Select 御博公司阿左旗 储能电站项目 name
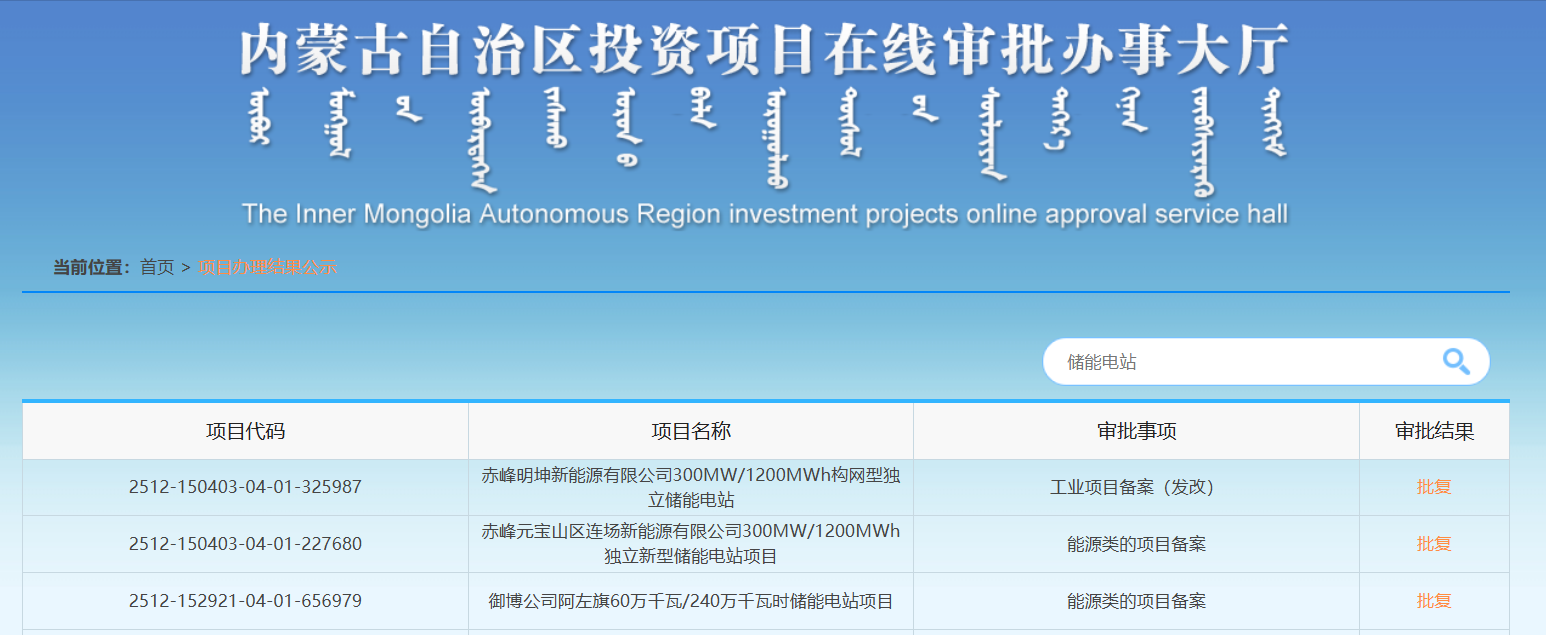 pyautogui.click(x=691, y=601)
